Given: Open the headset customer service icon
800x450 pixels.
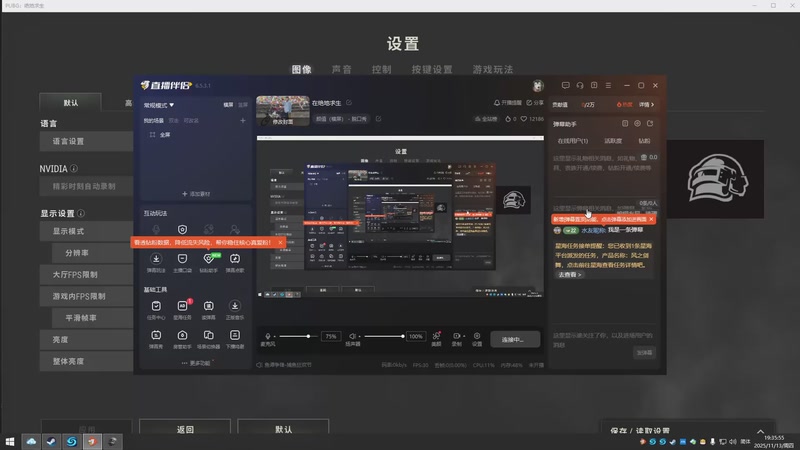Looking at the screenshot, I should [x=580, y=85].
